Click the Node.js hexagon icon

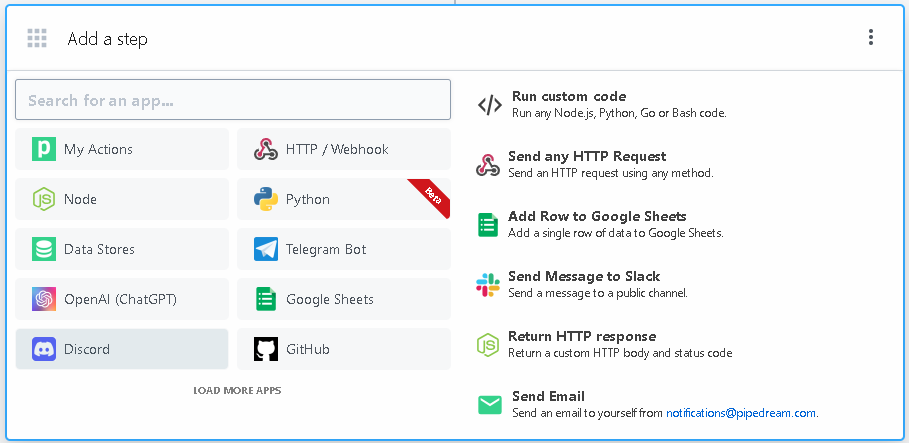pyautogui.click(x=44, y=199)
